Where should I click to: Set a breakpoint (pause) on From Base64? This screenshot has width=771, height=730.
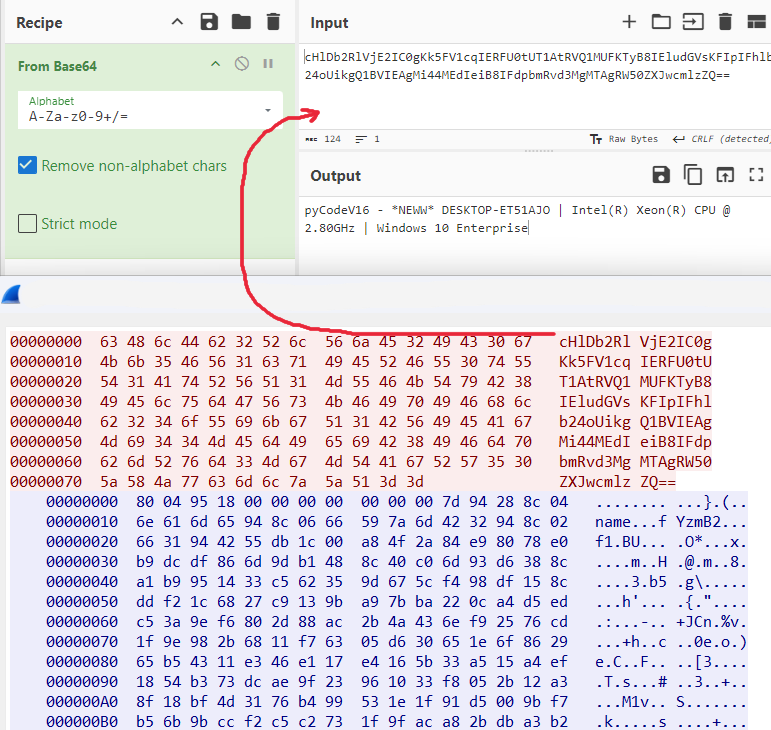[x=268, y=63]
